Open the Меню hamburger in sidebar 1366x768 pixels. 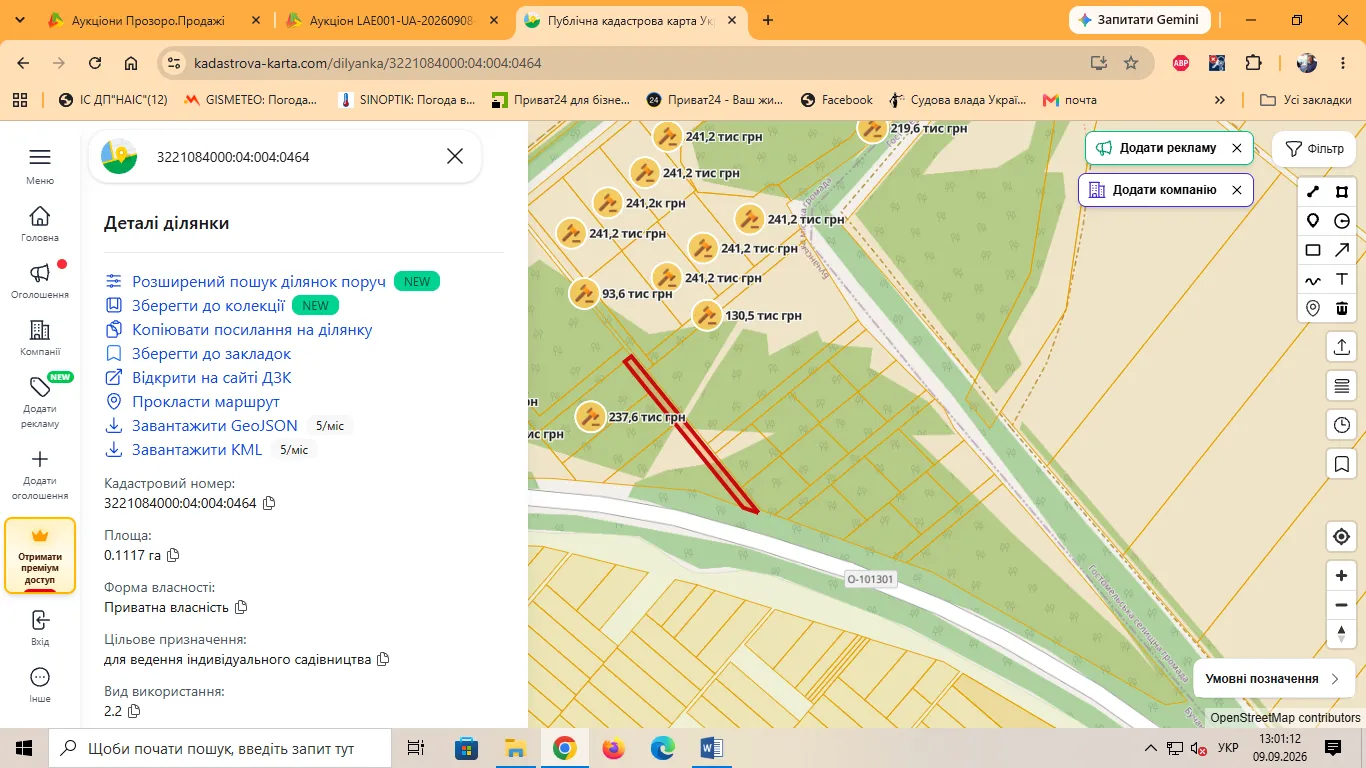click(40, 166)
